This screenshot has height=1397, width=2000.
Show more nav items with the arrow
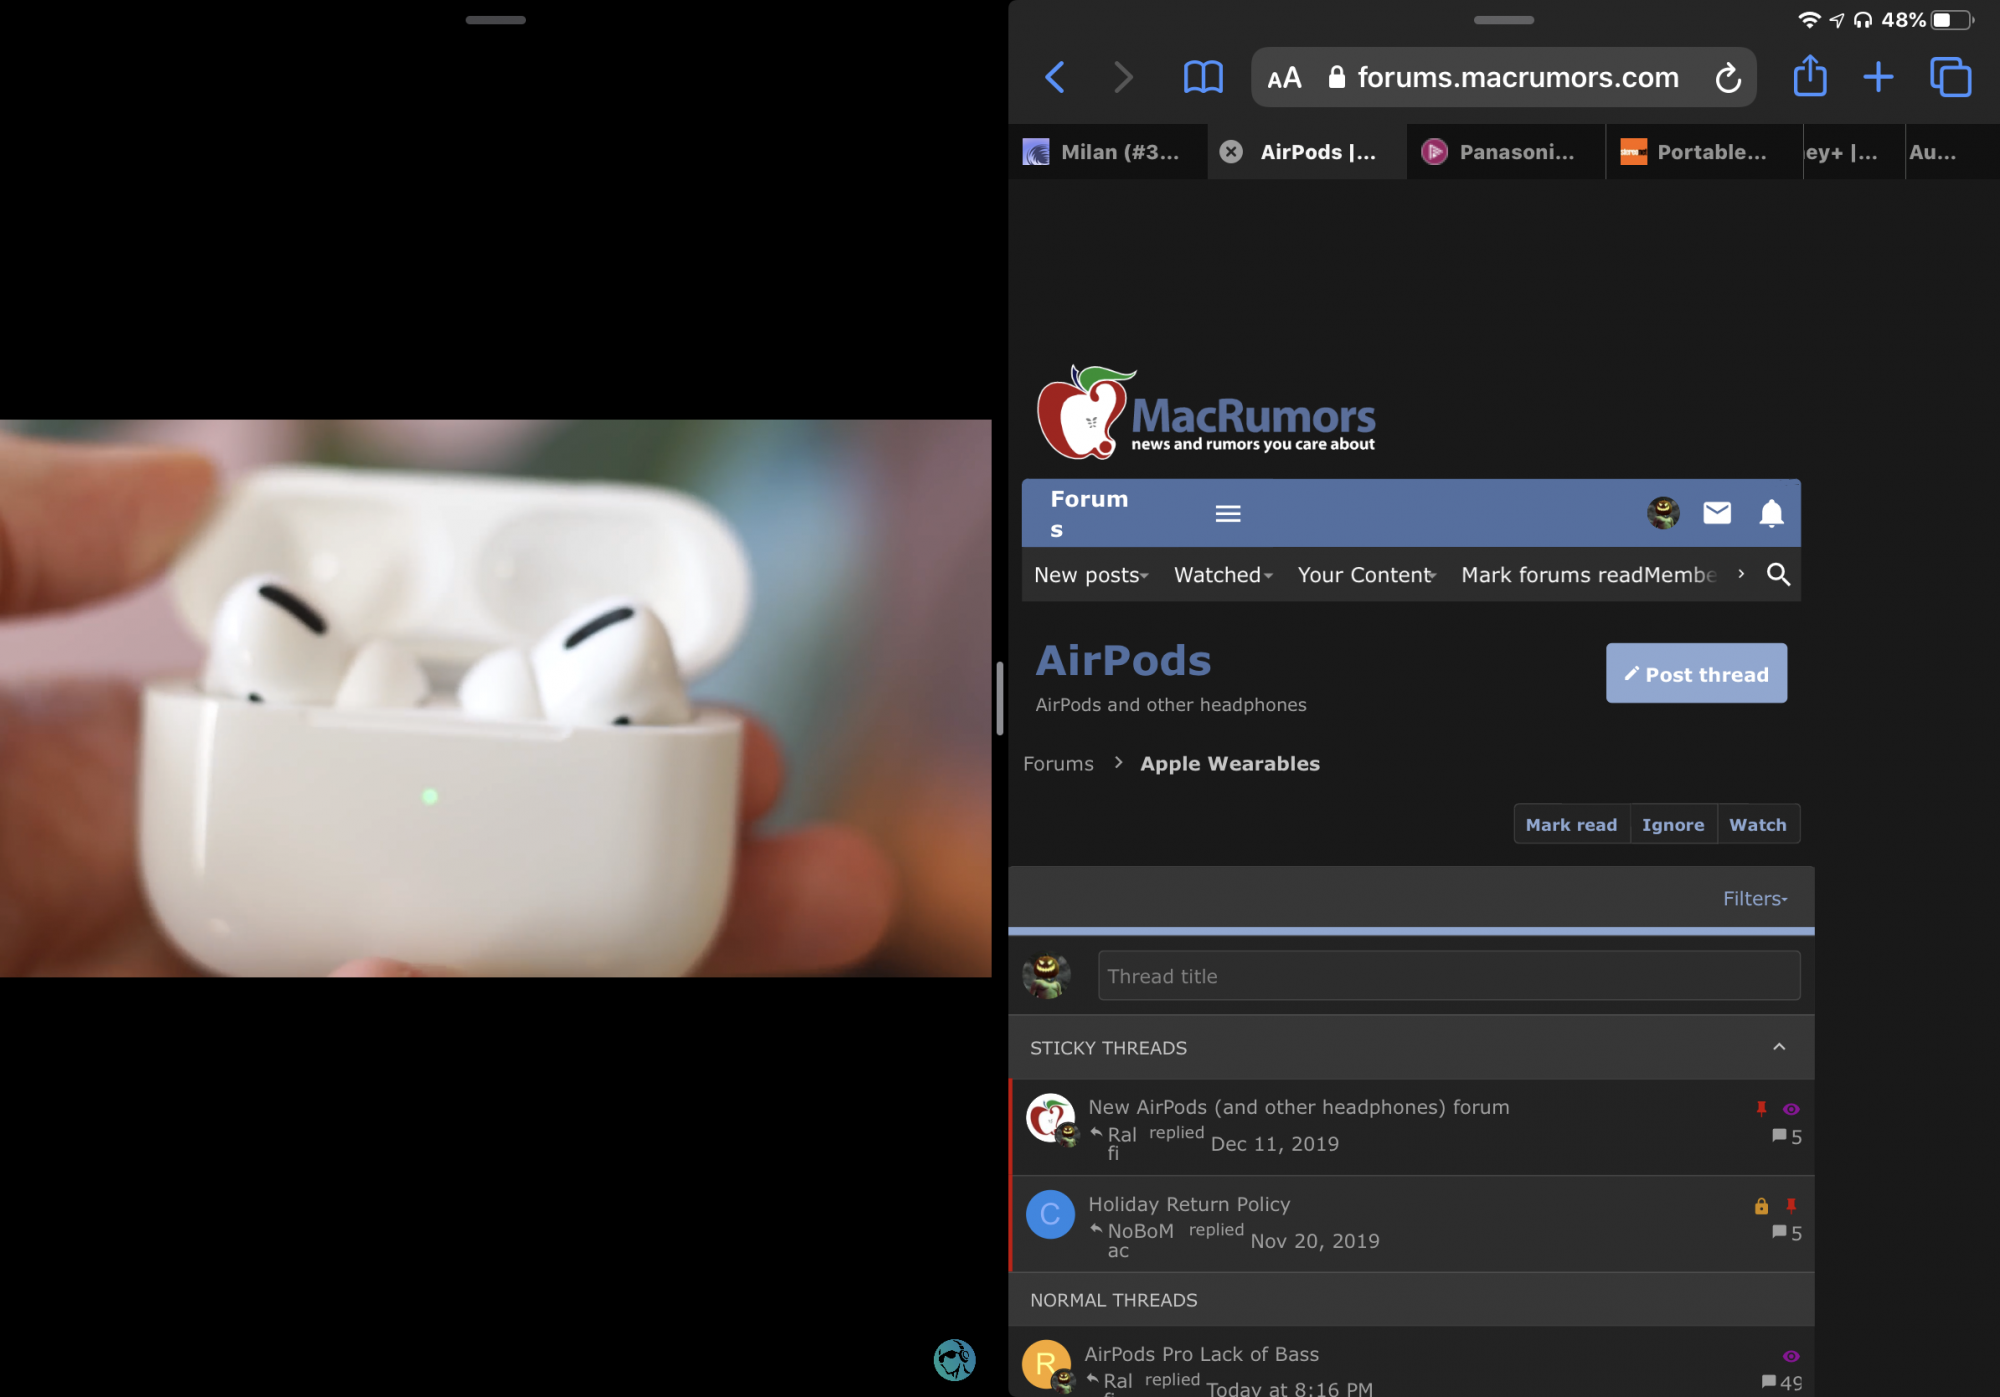tap(1741, 574)
